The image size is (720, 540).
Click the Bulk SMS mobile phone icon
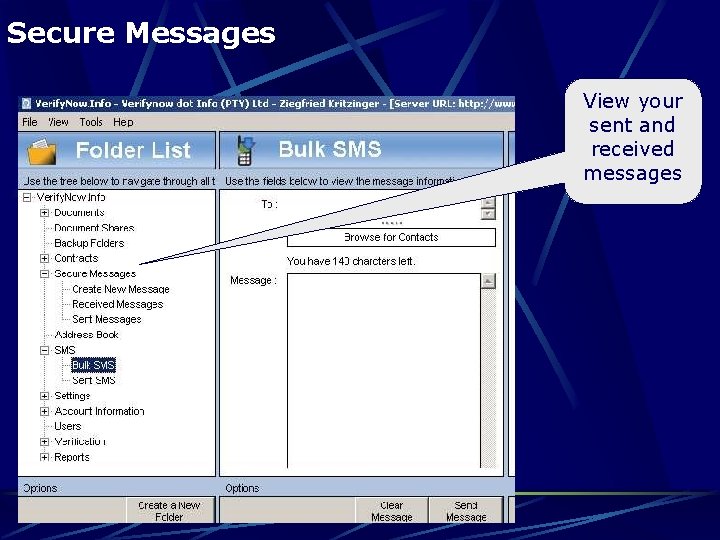245,150
